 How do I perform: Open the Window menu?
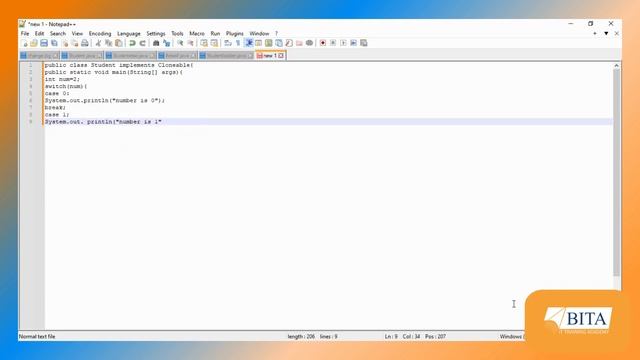click(259, 33)
